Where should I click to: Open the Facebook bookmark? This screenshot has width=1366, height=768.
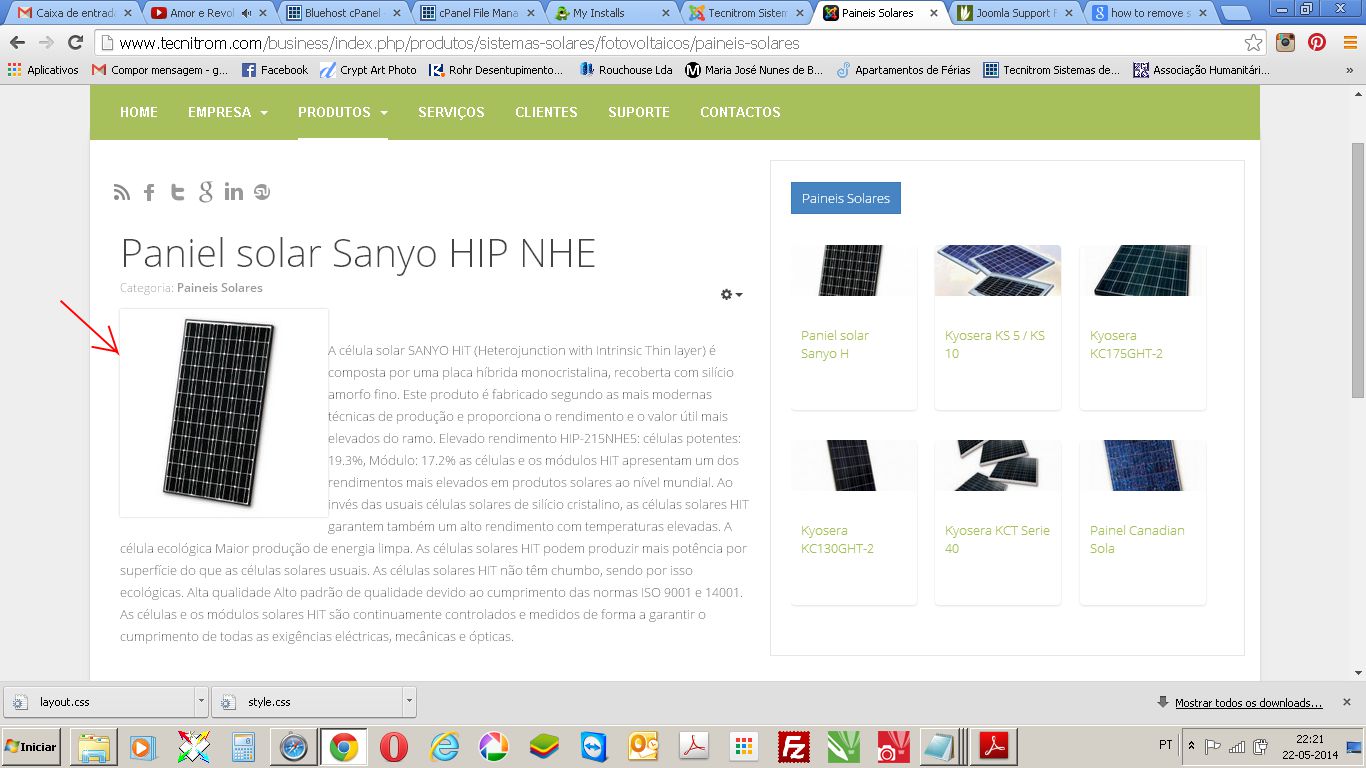[x=273, y=70]
